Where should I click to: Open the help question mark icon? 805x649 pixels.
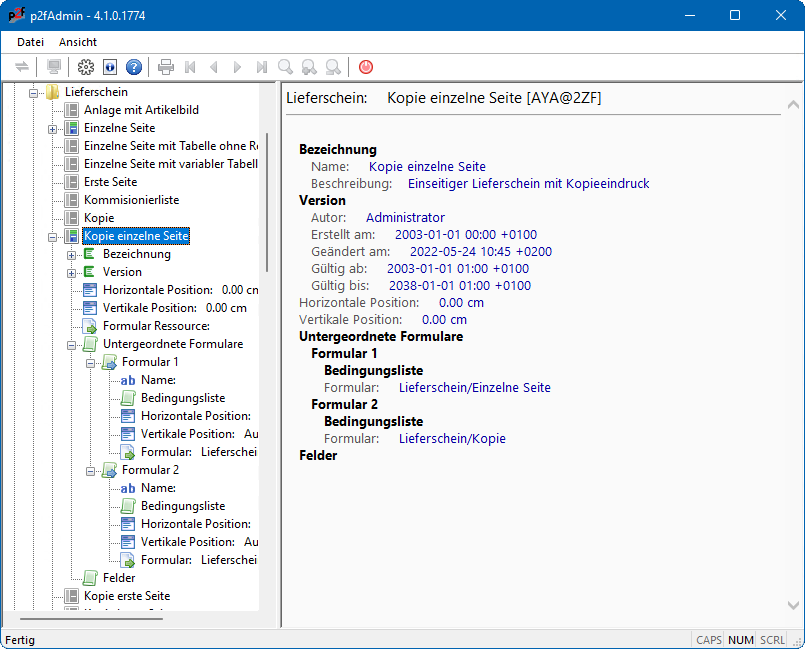point(133,67)
